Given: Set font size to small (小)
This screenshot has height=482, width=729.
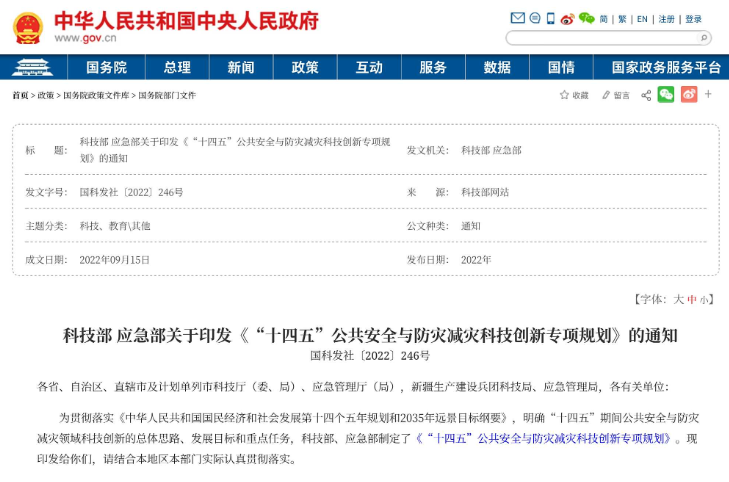Looking at the screenshot, I should pyautogui.click(x=704, y=299).
